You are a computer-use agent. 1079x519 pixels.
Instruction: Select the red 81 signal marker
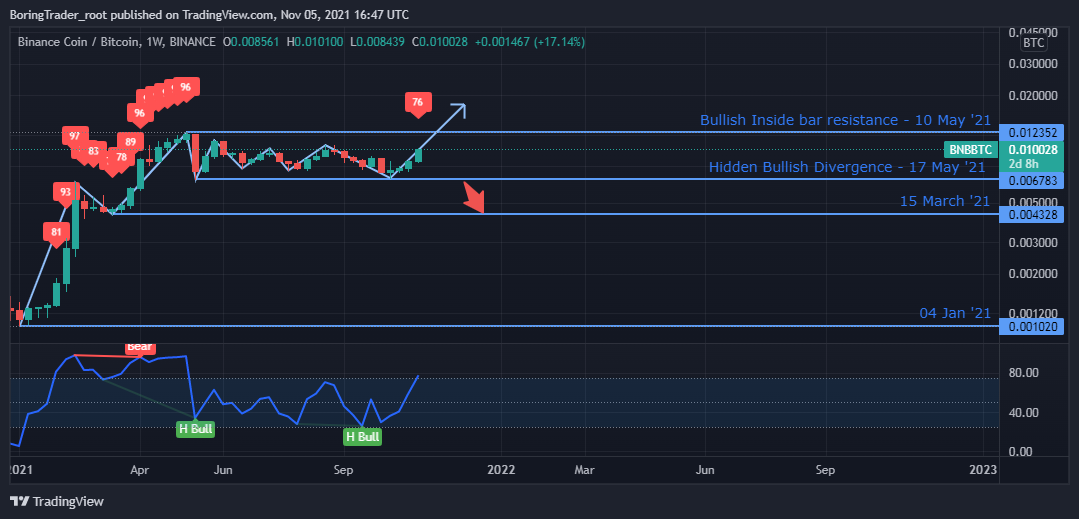click(x=57, y=232)
